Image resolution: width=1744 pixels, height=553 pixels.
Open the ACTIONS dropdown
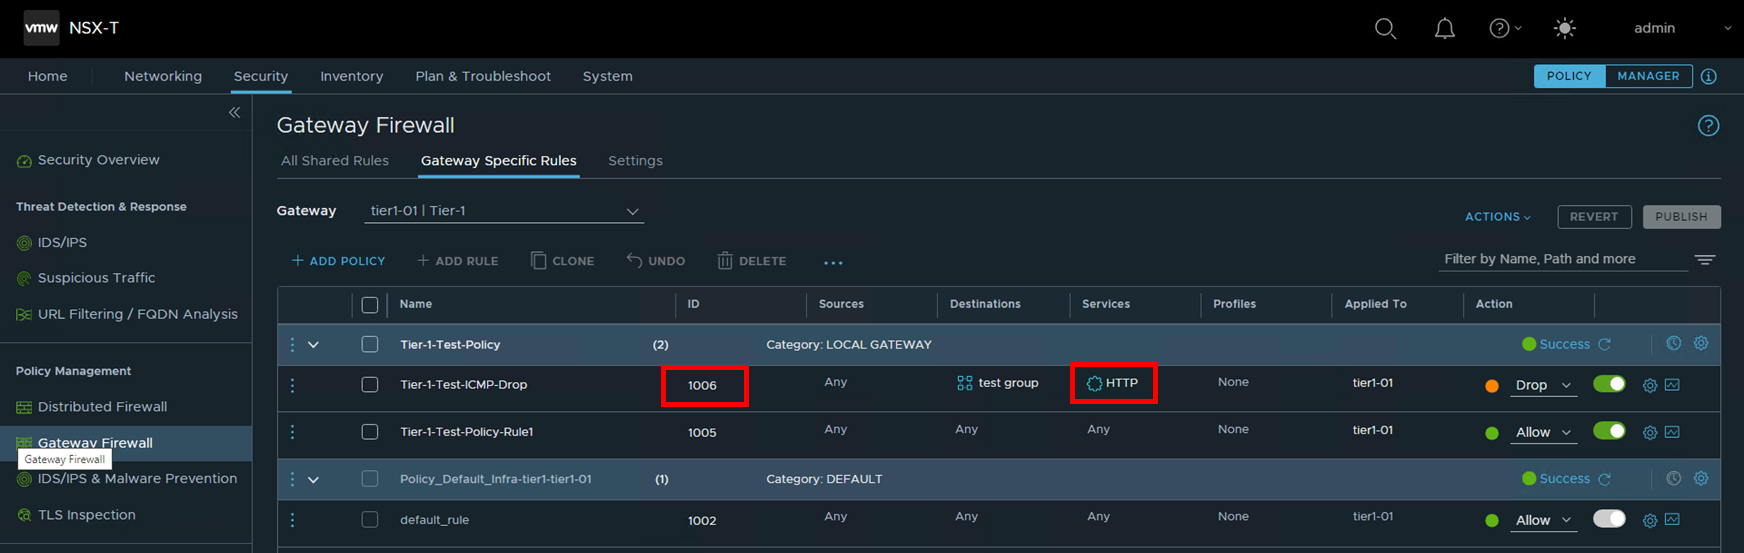(1497, 217)
